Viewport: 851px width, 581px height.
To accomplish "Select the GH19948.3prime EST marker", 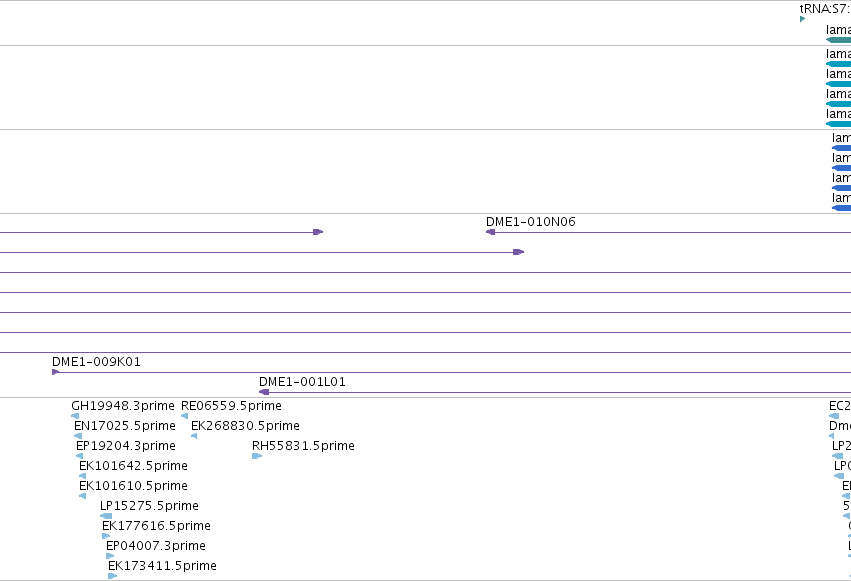I will 75,416.
